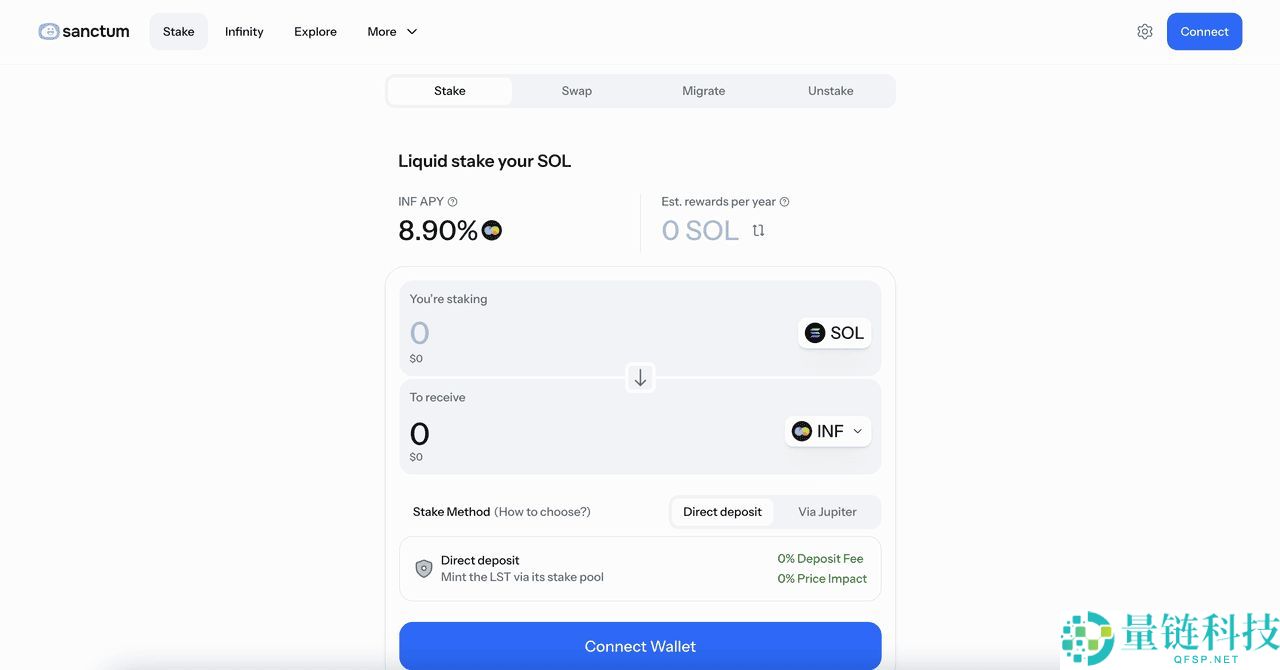Screen dimensions: 1280x670
Task: Click the INF APY info icon
Action: pos(453,202)
